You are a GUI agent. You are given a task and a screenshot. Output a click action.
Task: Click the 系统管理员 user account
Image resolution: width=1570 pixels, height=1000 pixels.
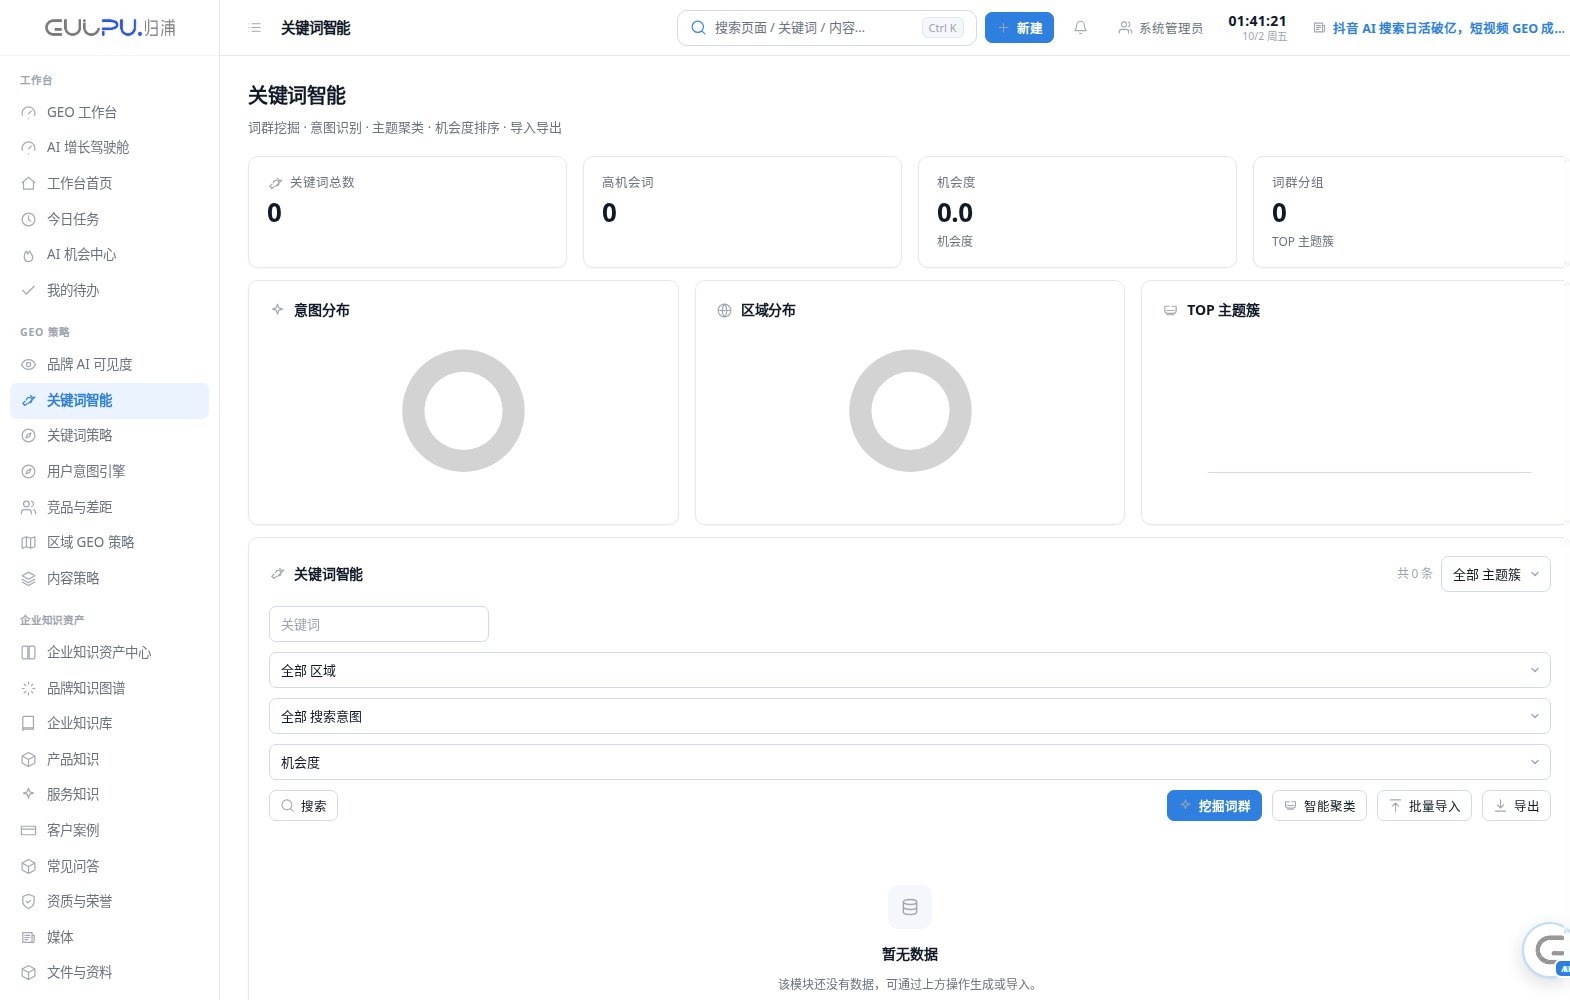tap(1160, 28)
